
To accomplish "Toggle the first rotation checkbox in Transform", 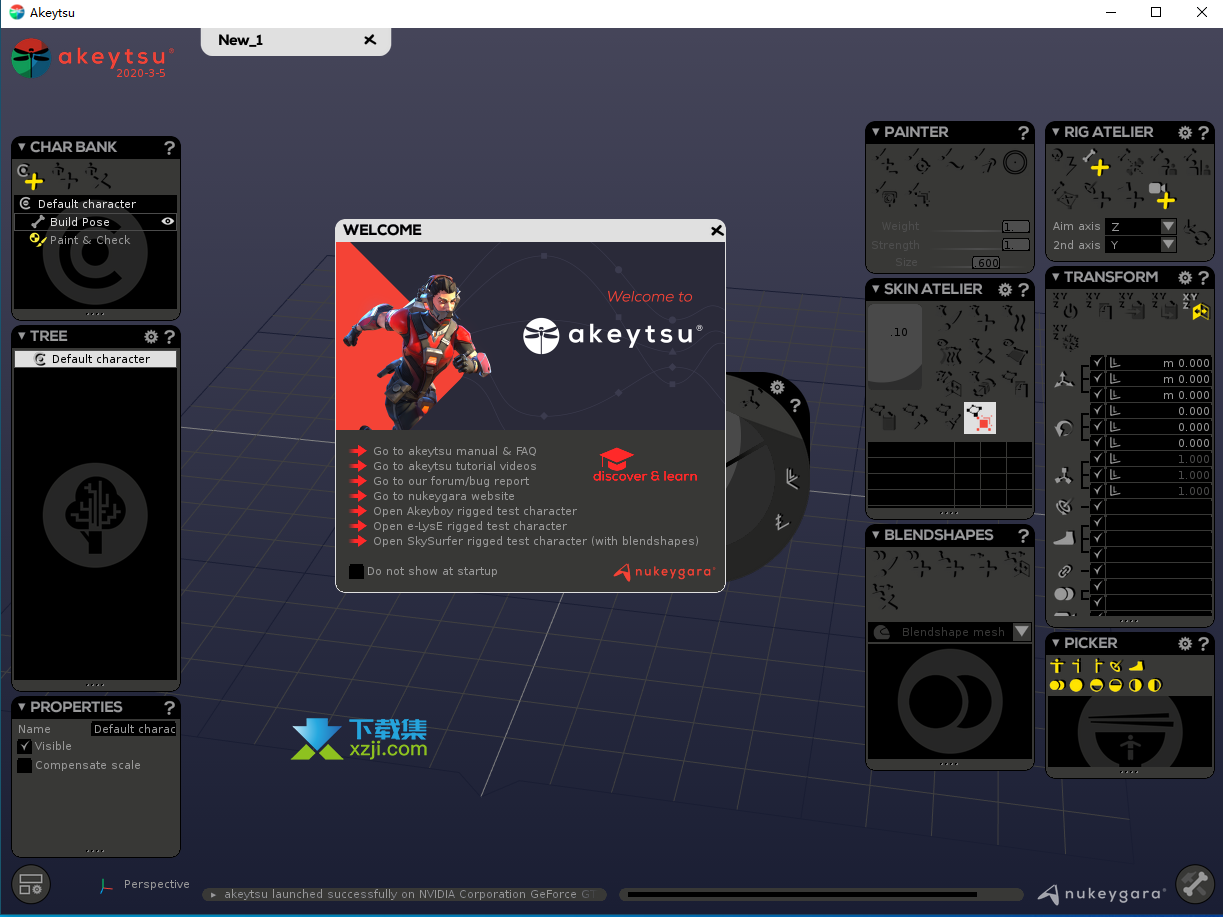I will 1098,411.
